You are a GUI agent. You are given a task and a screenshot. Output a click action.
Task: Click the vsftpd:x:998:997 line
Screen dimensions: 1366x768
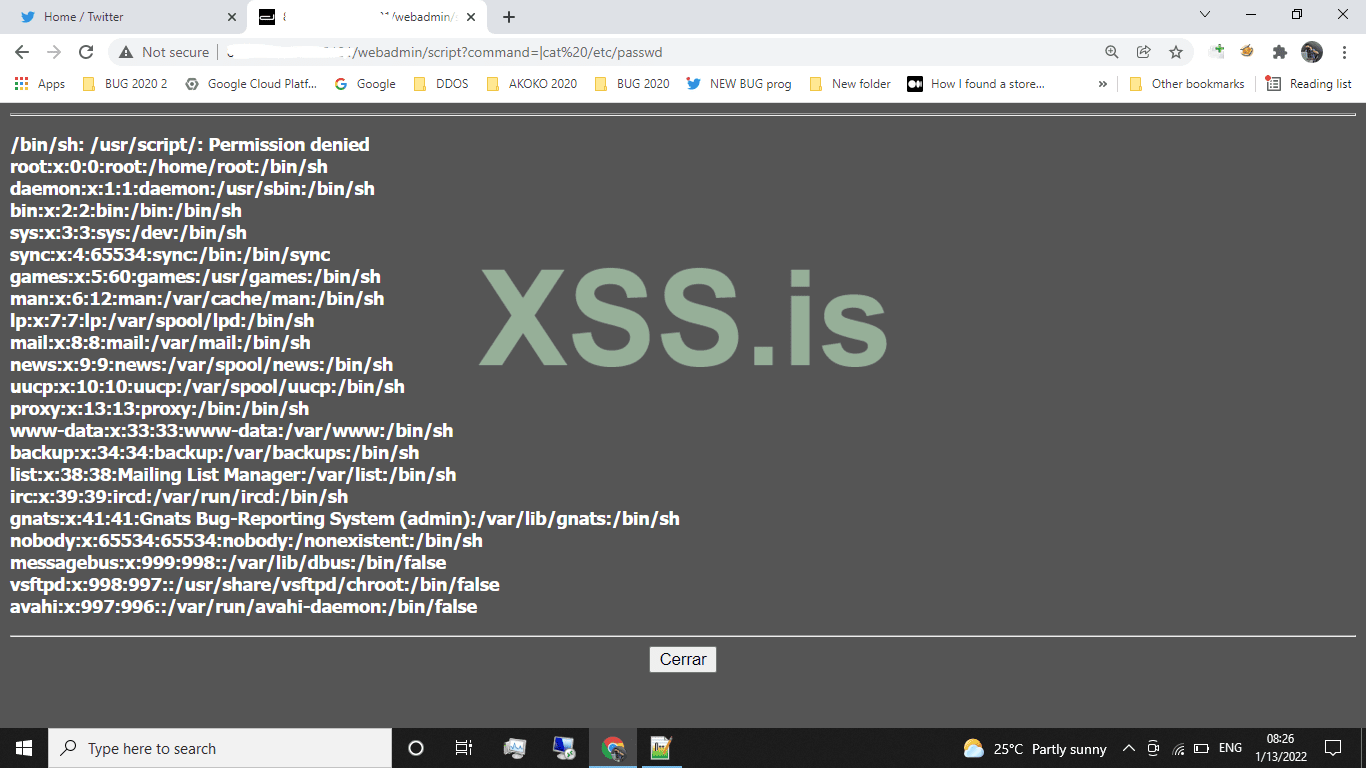click(255, 585)
